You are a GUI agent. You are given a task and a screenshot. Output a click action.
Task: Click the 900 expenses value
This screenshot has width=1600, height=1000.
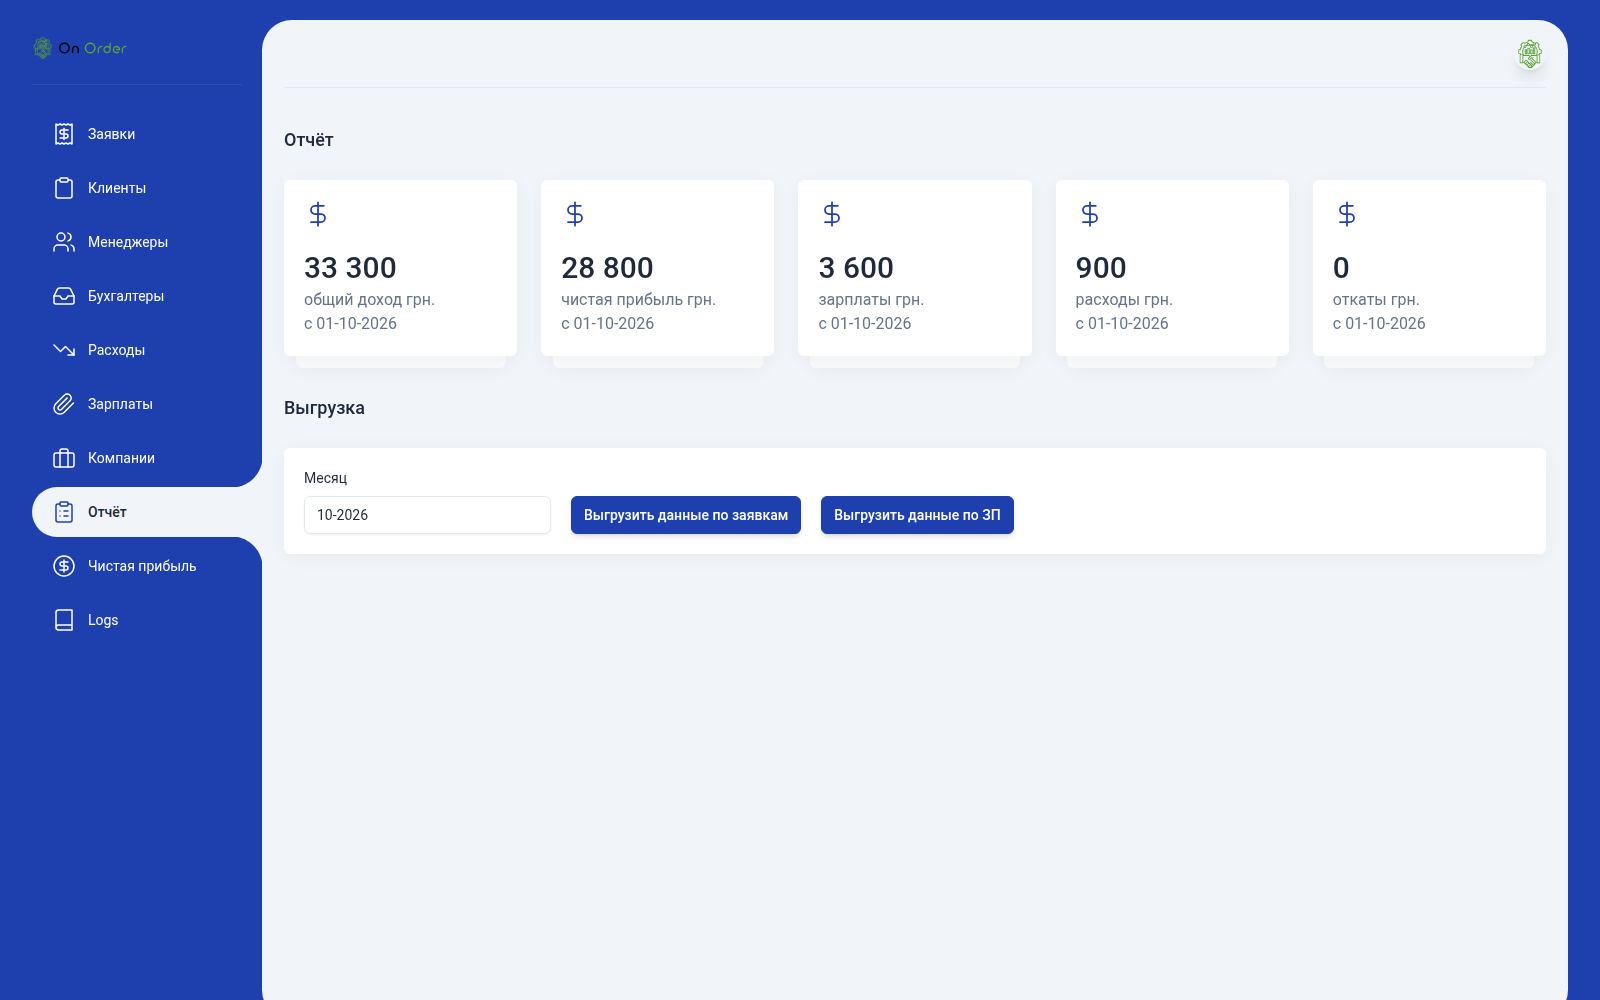pyautogui.click(x=1101, y=268)
